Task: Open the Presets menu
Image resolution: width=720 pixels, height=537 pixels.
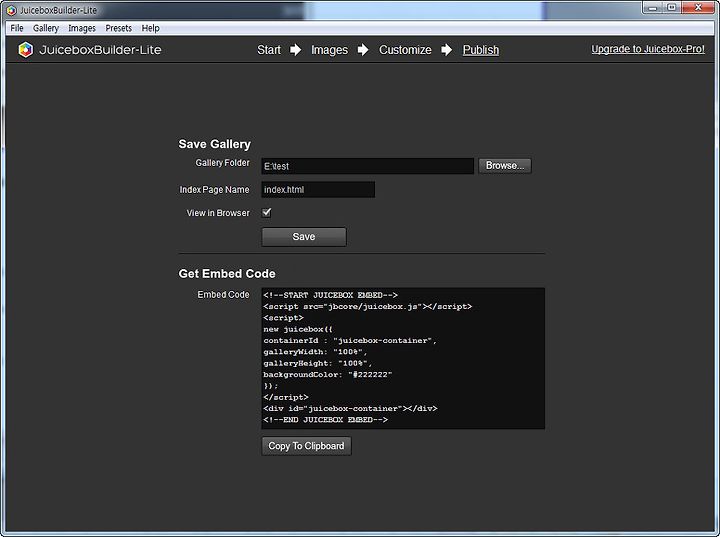Action: pyautogui.click(x=118, y=28)
